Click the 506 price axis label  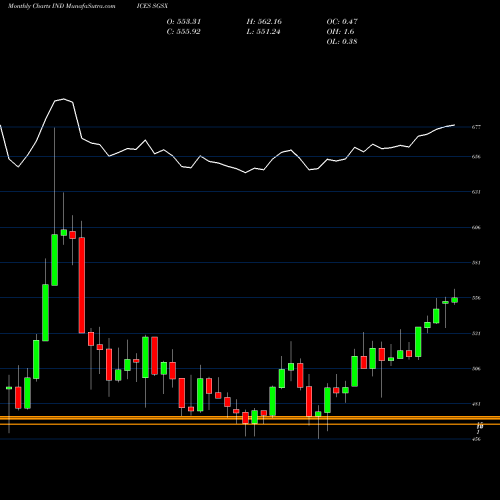pos(476,369)
